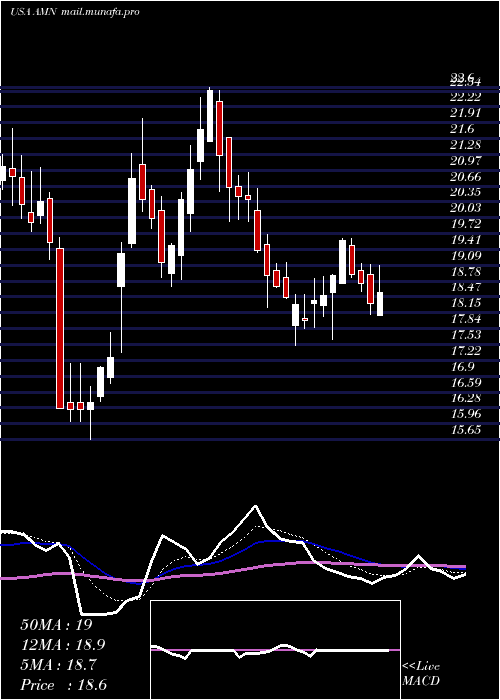Click the 20.66 price axis label
The image size is (500, 700).
click(x=465, y=177)
